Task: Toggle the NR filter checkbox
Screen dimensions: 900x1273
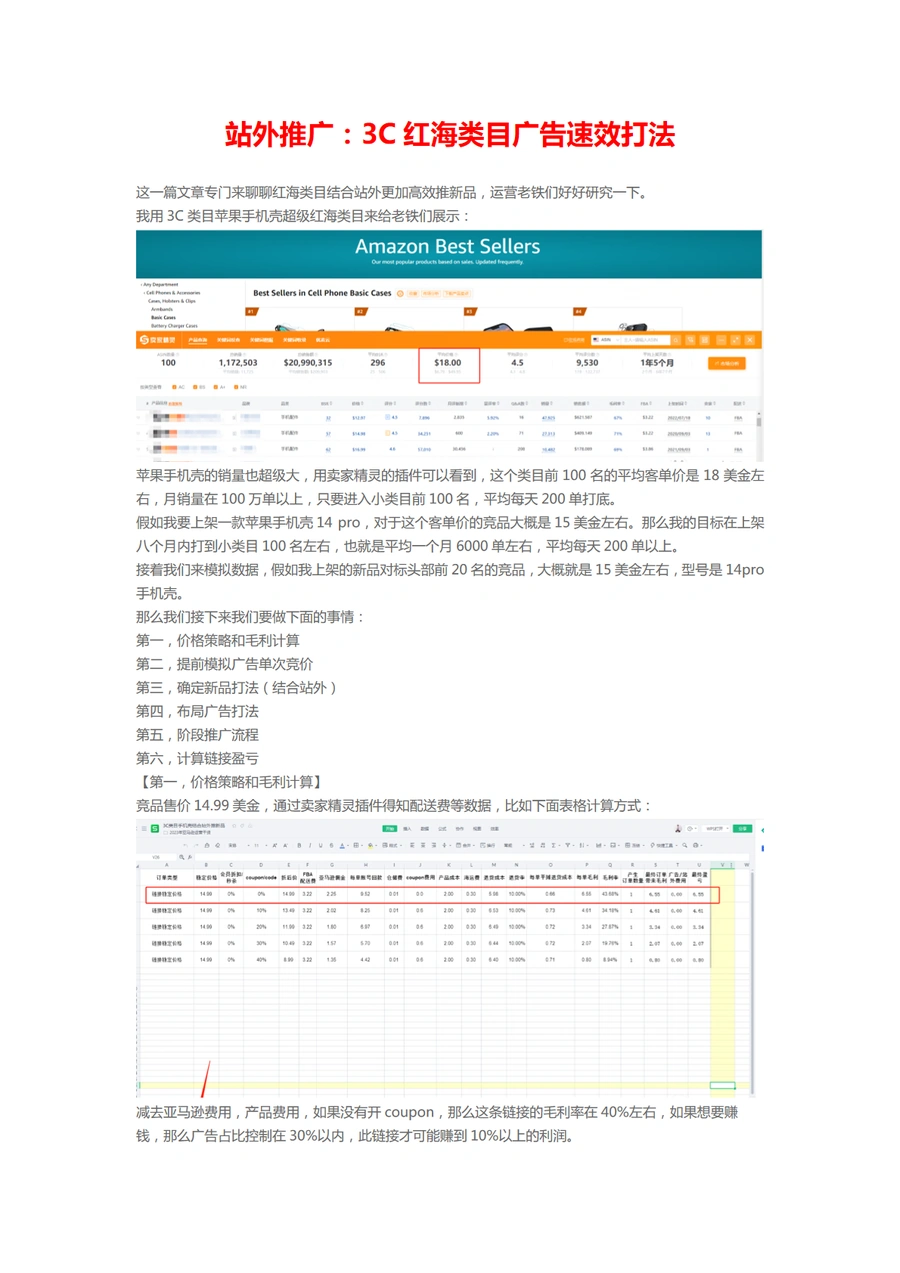Action: pos(236,387)
